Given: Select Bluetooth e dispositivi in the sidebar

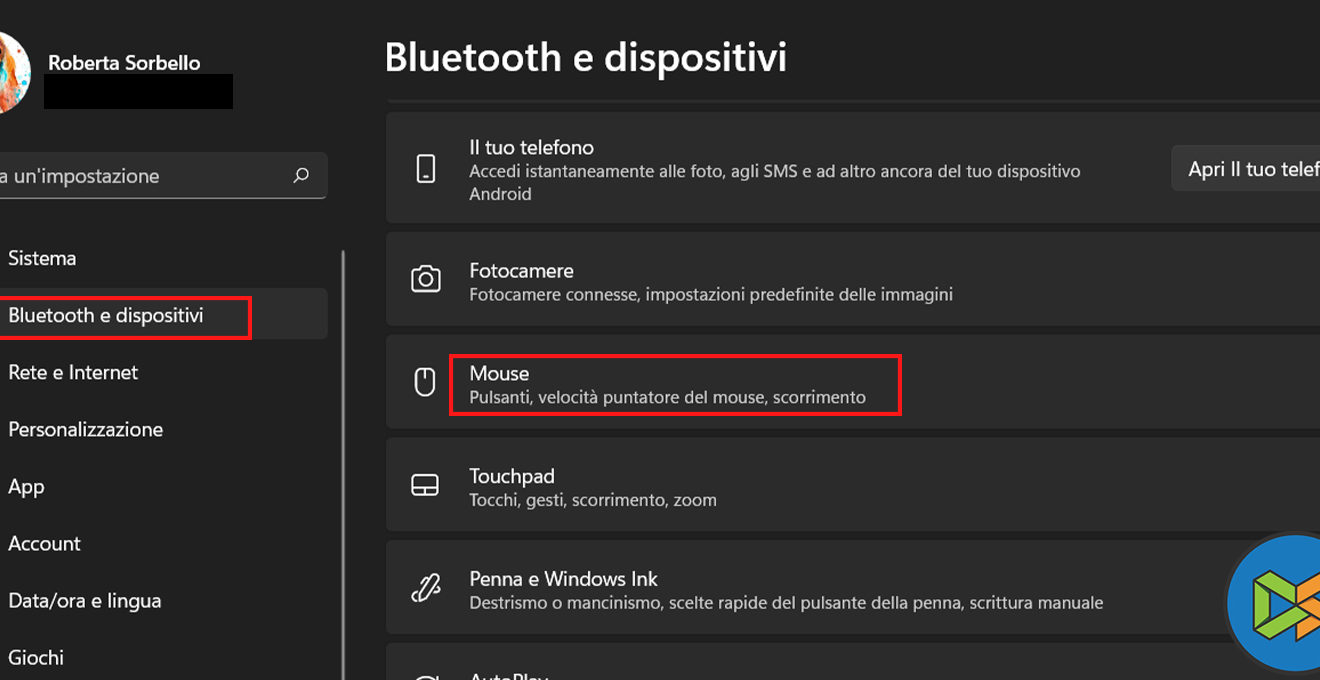Looking at the screenshot, I should (x=106, y=316).
